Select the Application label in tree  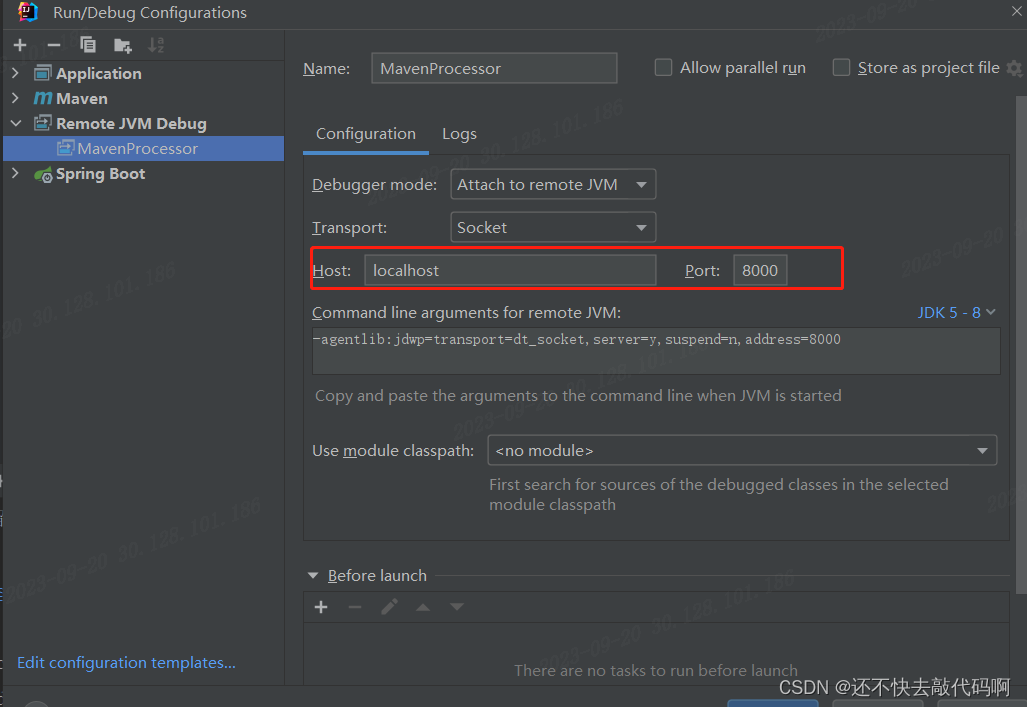99,73
